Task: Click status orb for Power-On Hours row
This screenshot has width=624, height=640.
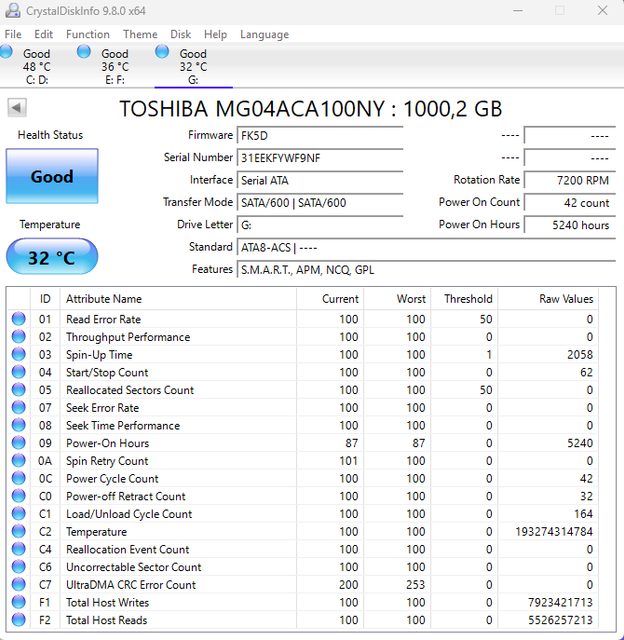Action: pyautogui.click(x=18, y=443)
